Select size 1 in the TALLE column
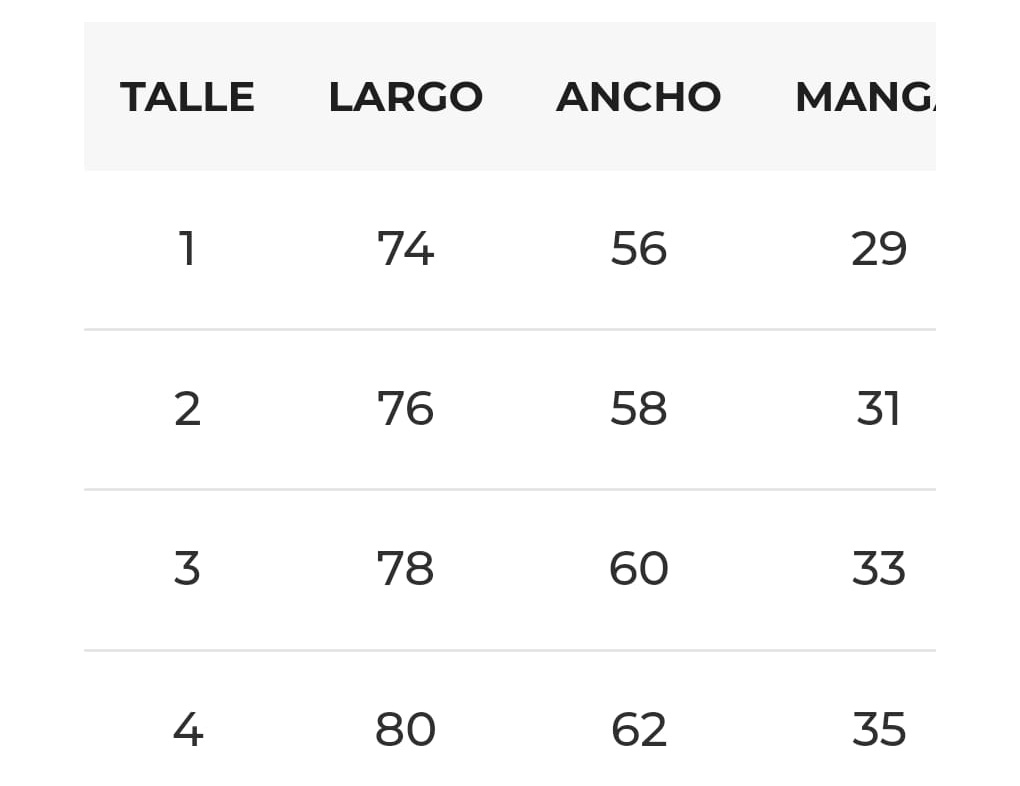Viewport: 1020px width, 786px height. (187, 249)
